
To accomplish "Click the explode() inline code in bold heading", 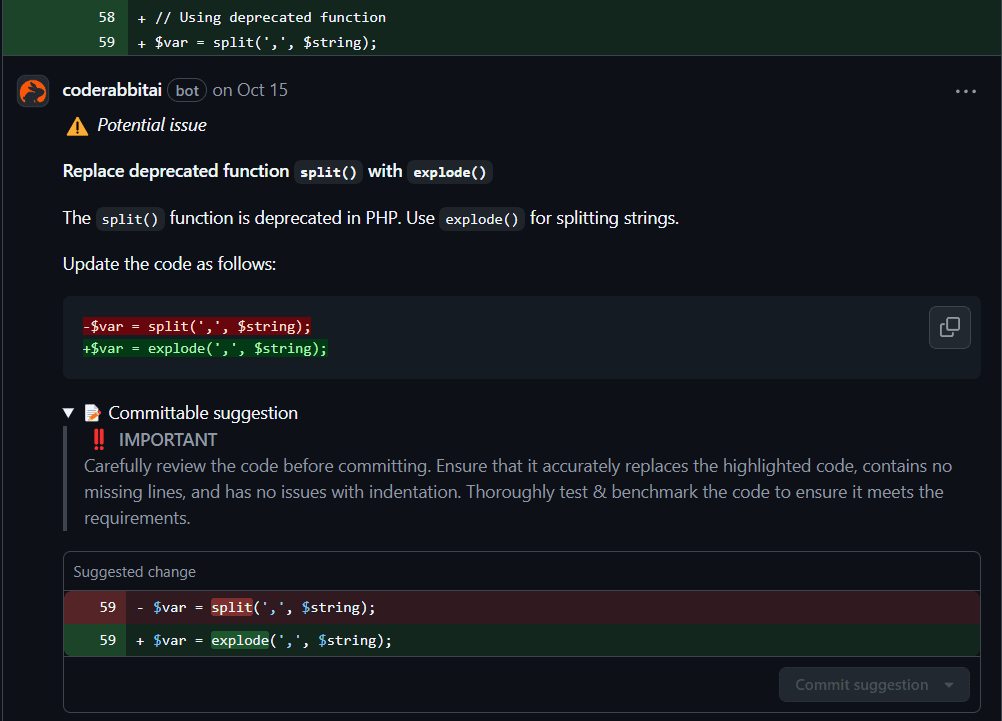I will pyautogui.click(x=450, y=172).
